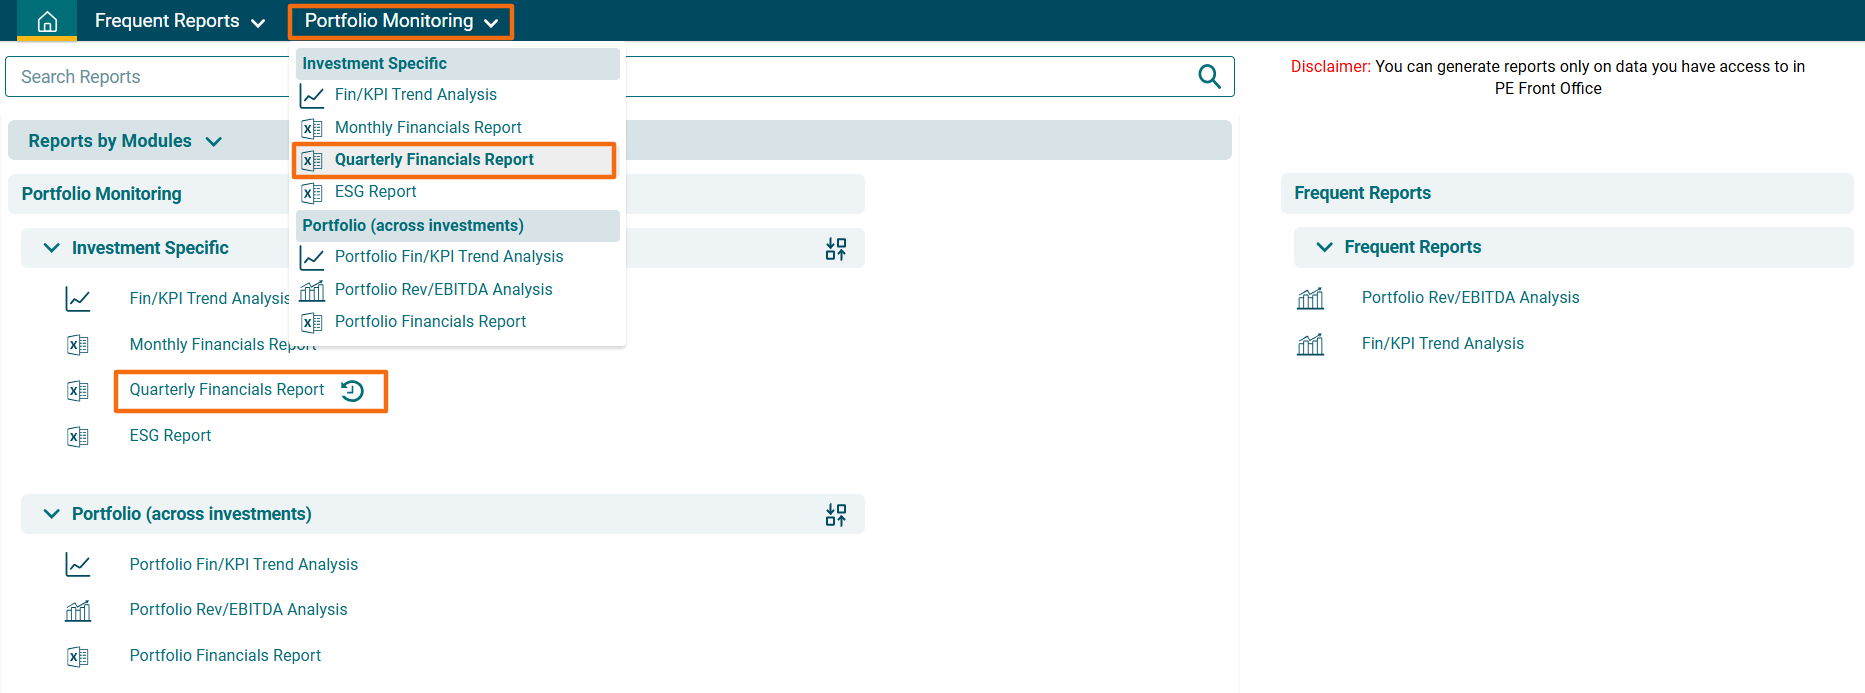Open the Frequent Reports dropdown menu
The width and height of the screenshot is (1865, 693).
[180, 21]
